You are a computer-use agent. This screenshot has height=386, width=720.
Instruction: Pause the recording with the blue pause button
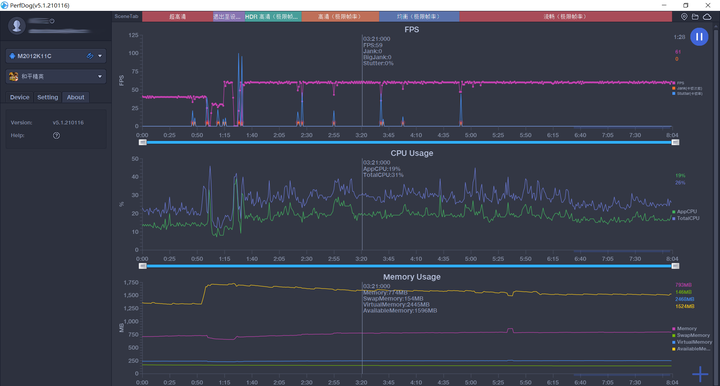coord(699,37)
